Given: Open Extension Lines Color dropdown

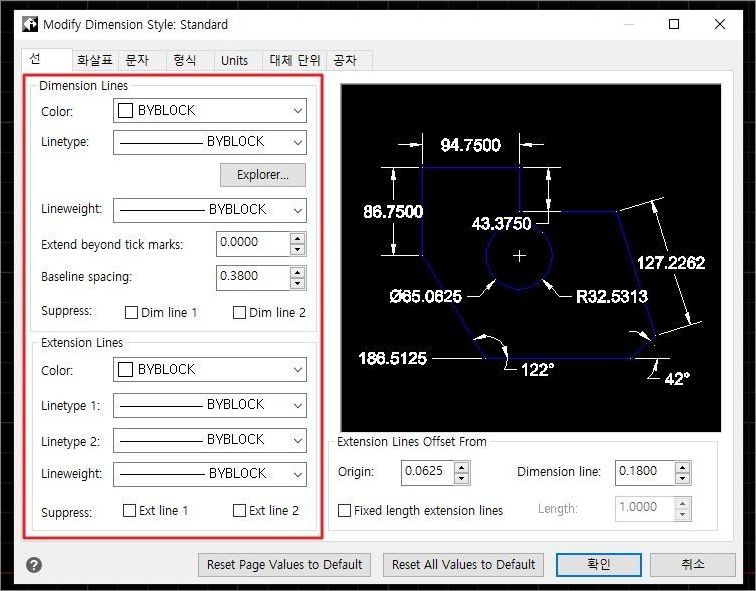Looking at the screenshot, I should tap(210, 369).
